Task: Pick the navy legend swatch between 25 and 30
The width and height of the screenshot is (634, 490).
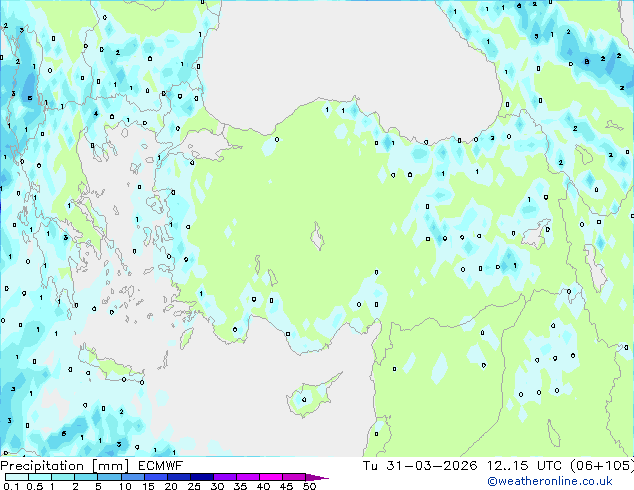Action: (201, 477)
